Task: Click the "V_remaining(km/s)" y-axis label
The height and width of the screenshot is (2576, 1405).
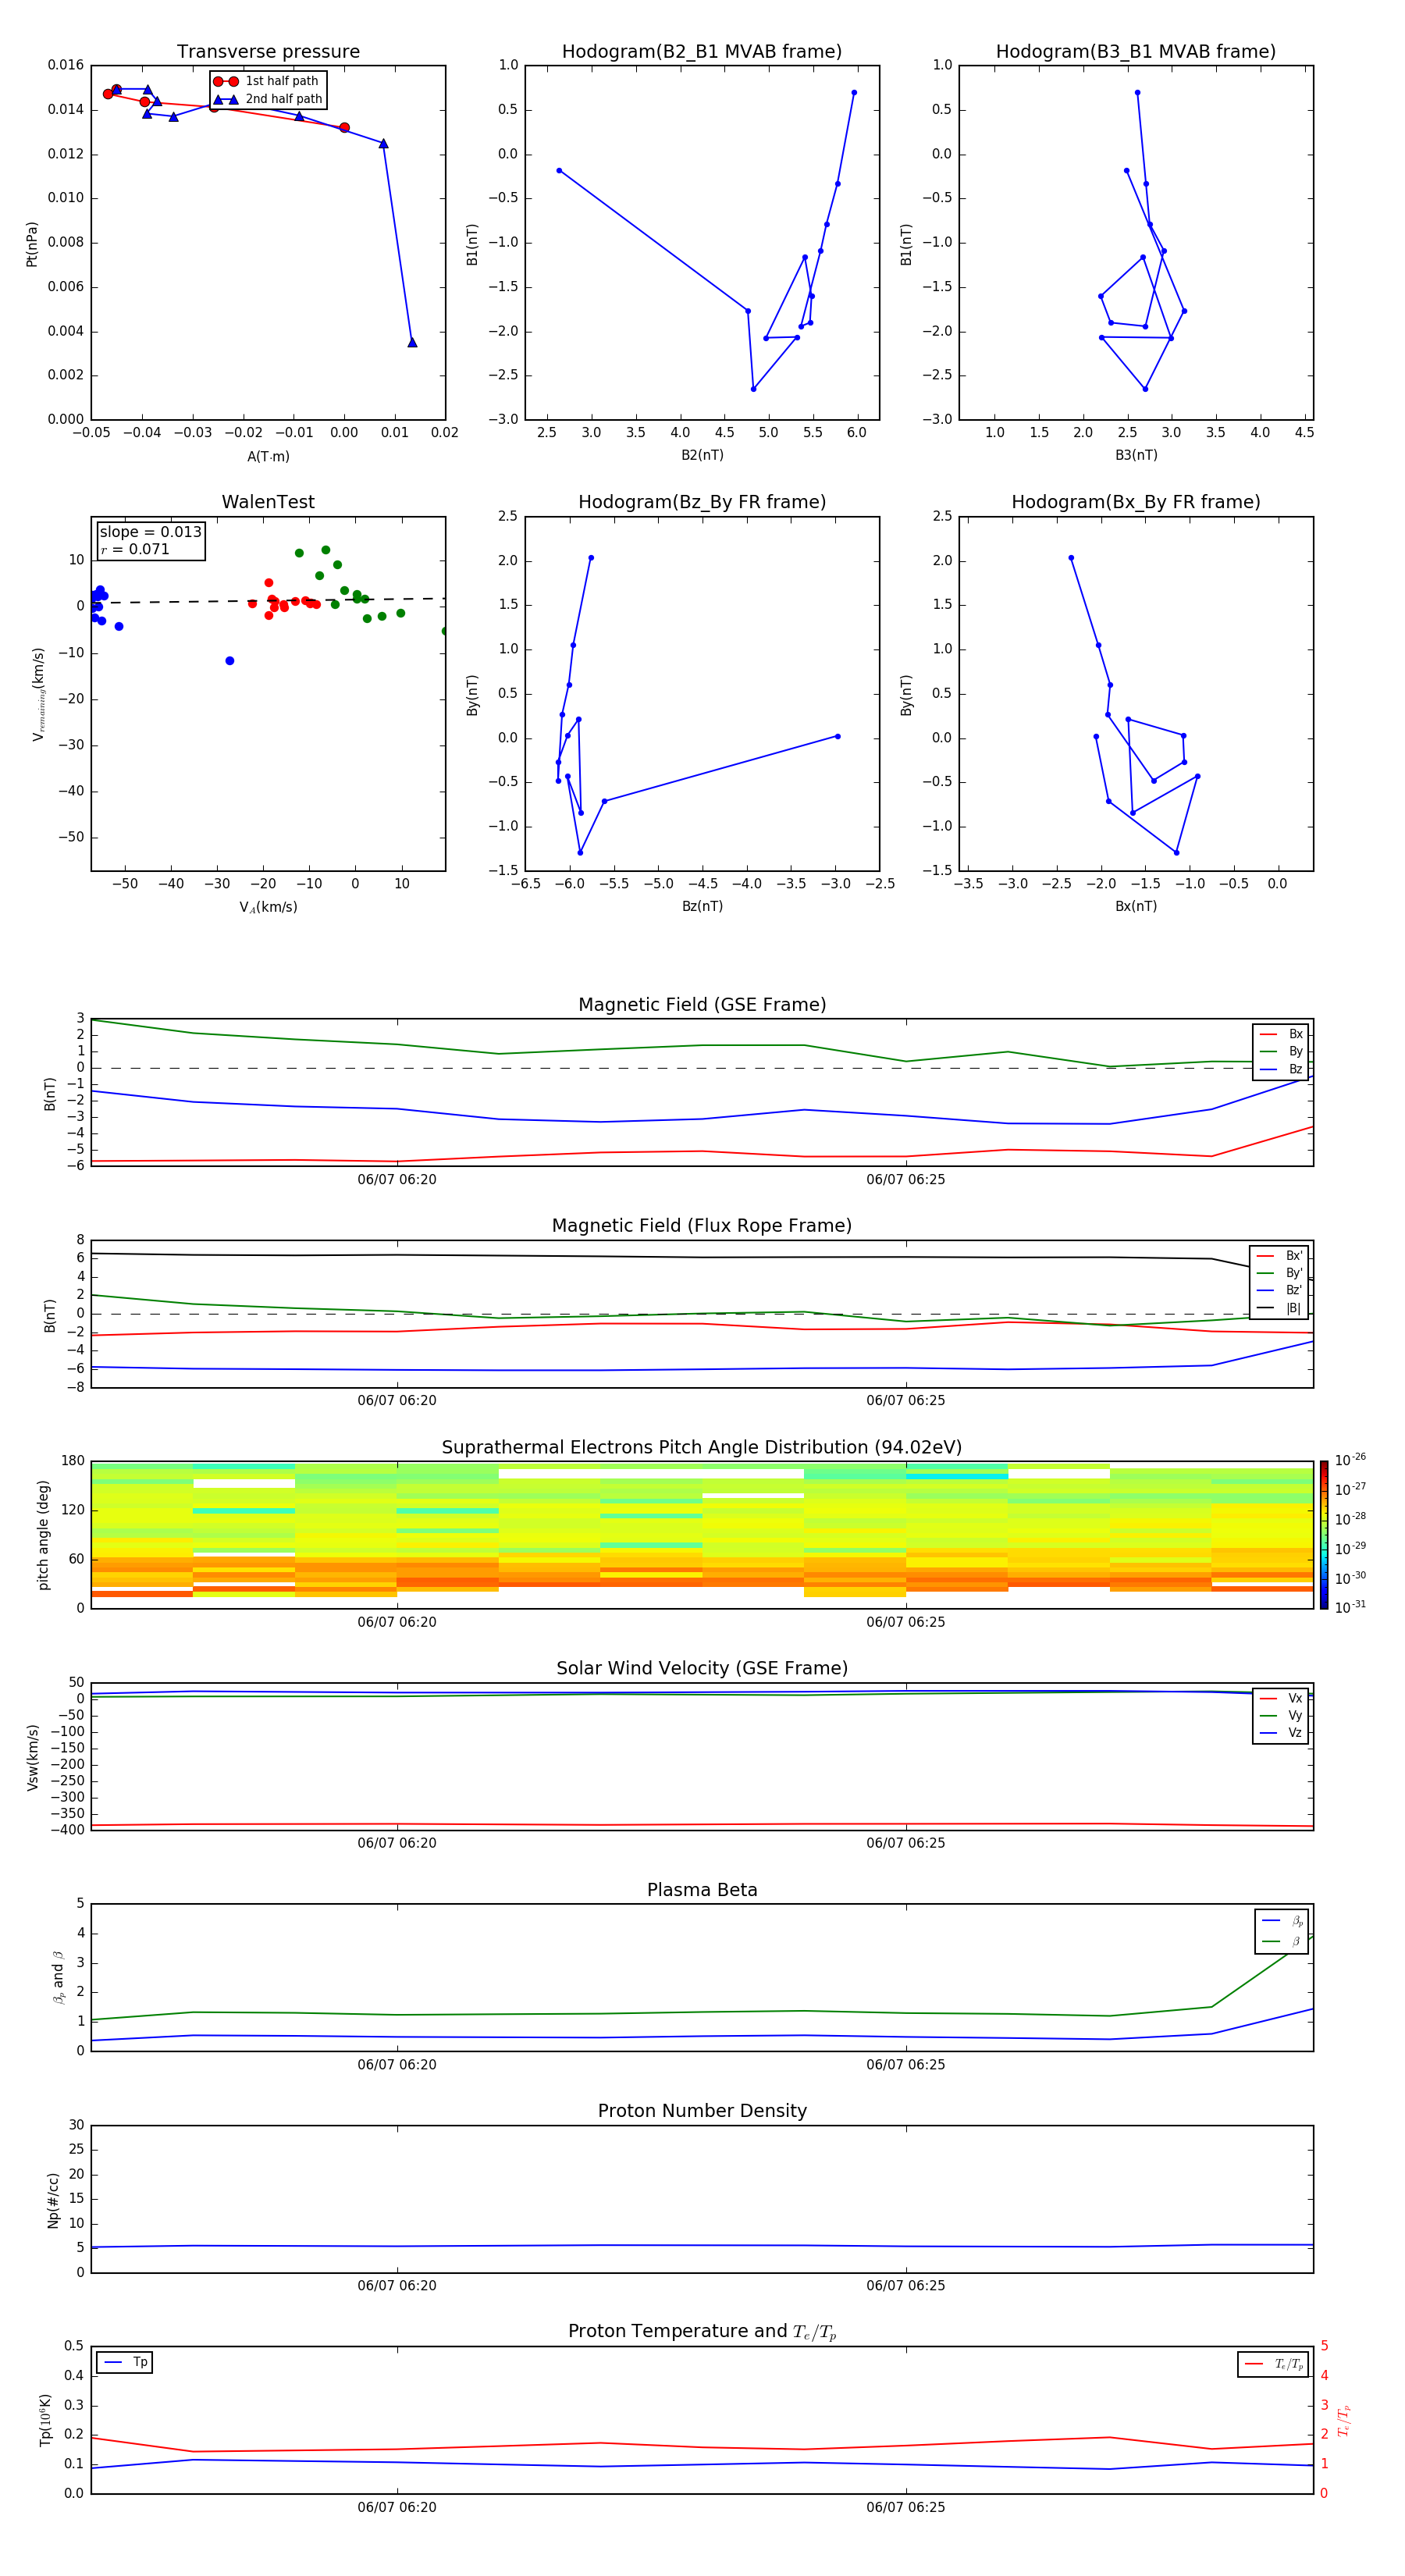Action: point(38,694)
